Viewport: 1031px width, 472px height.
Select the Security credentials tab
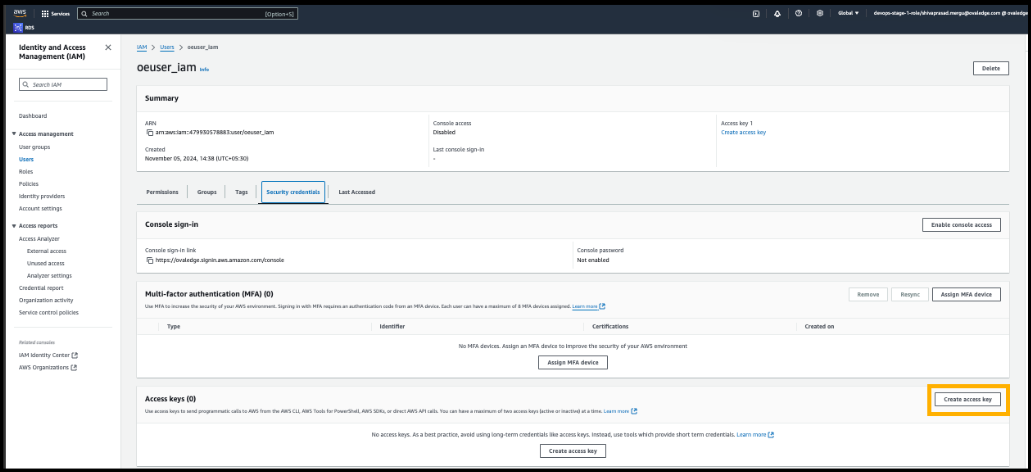point(293,192)
